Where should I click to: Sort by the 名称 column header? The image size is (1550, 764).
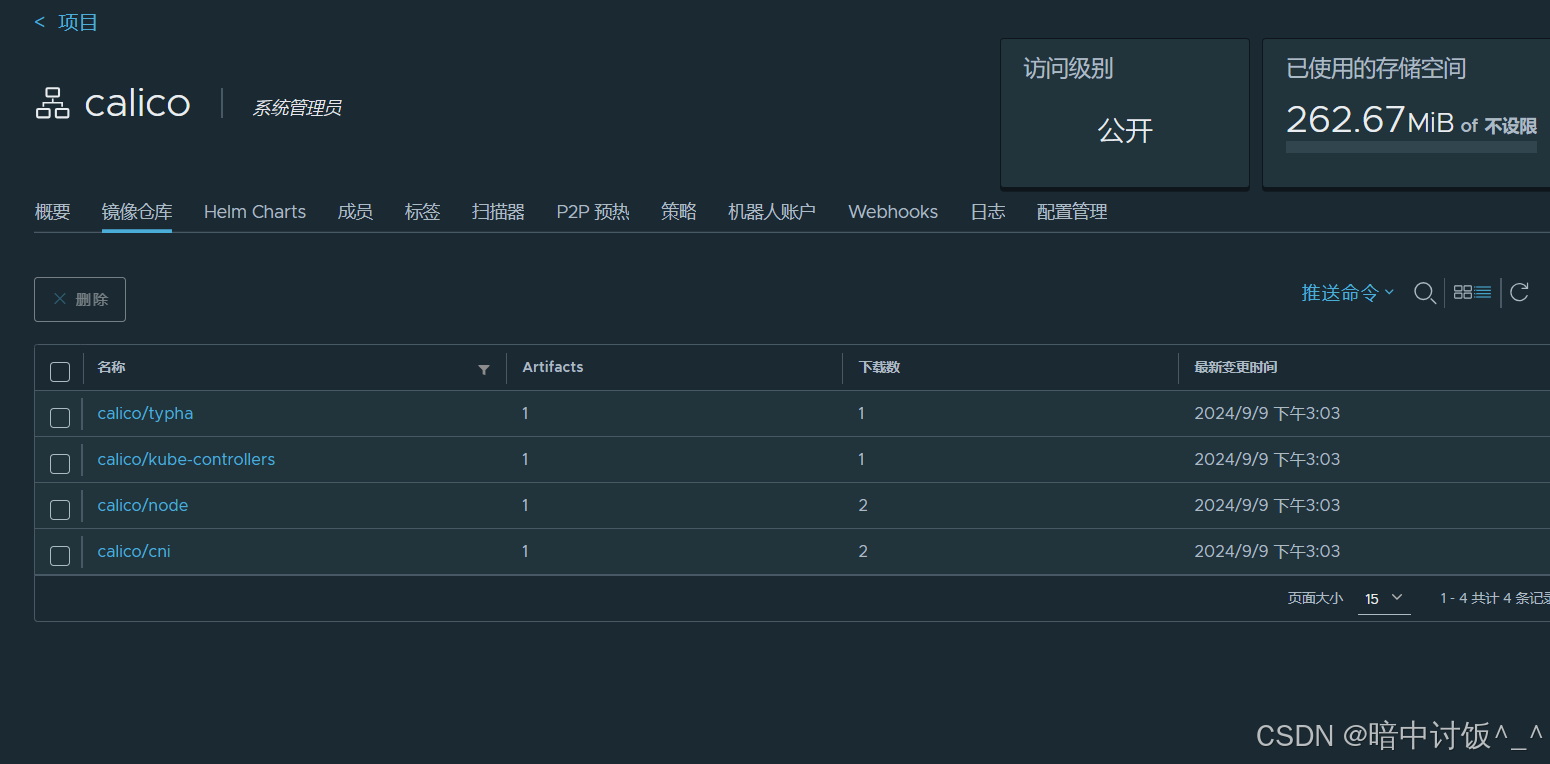click(x=111, y=367)
